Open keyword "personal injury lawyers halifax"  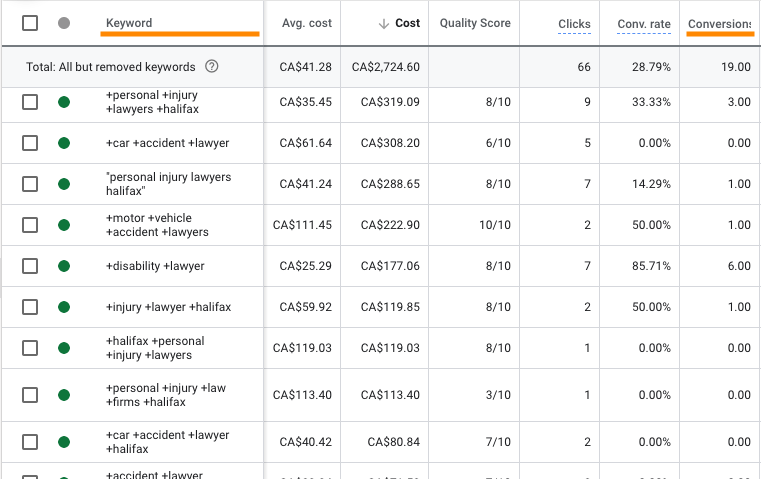[168, 184]
